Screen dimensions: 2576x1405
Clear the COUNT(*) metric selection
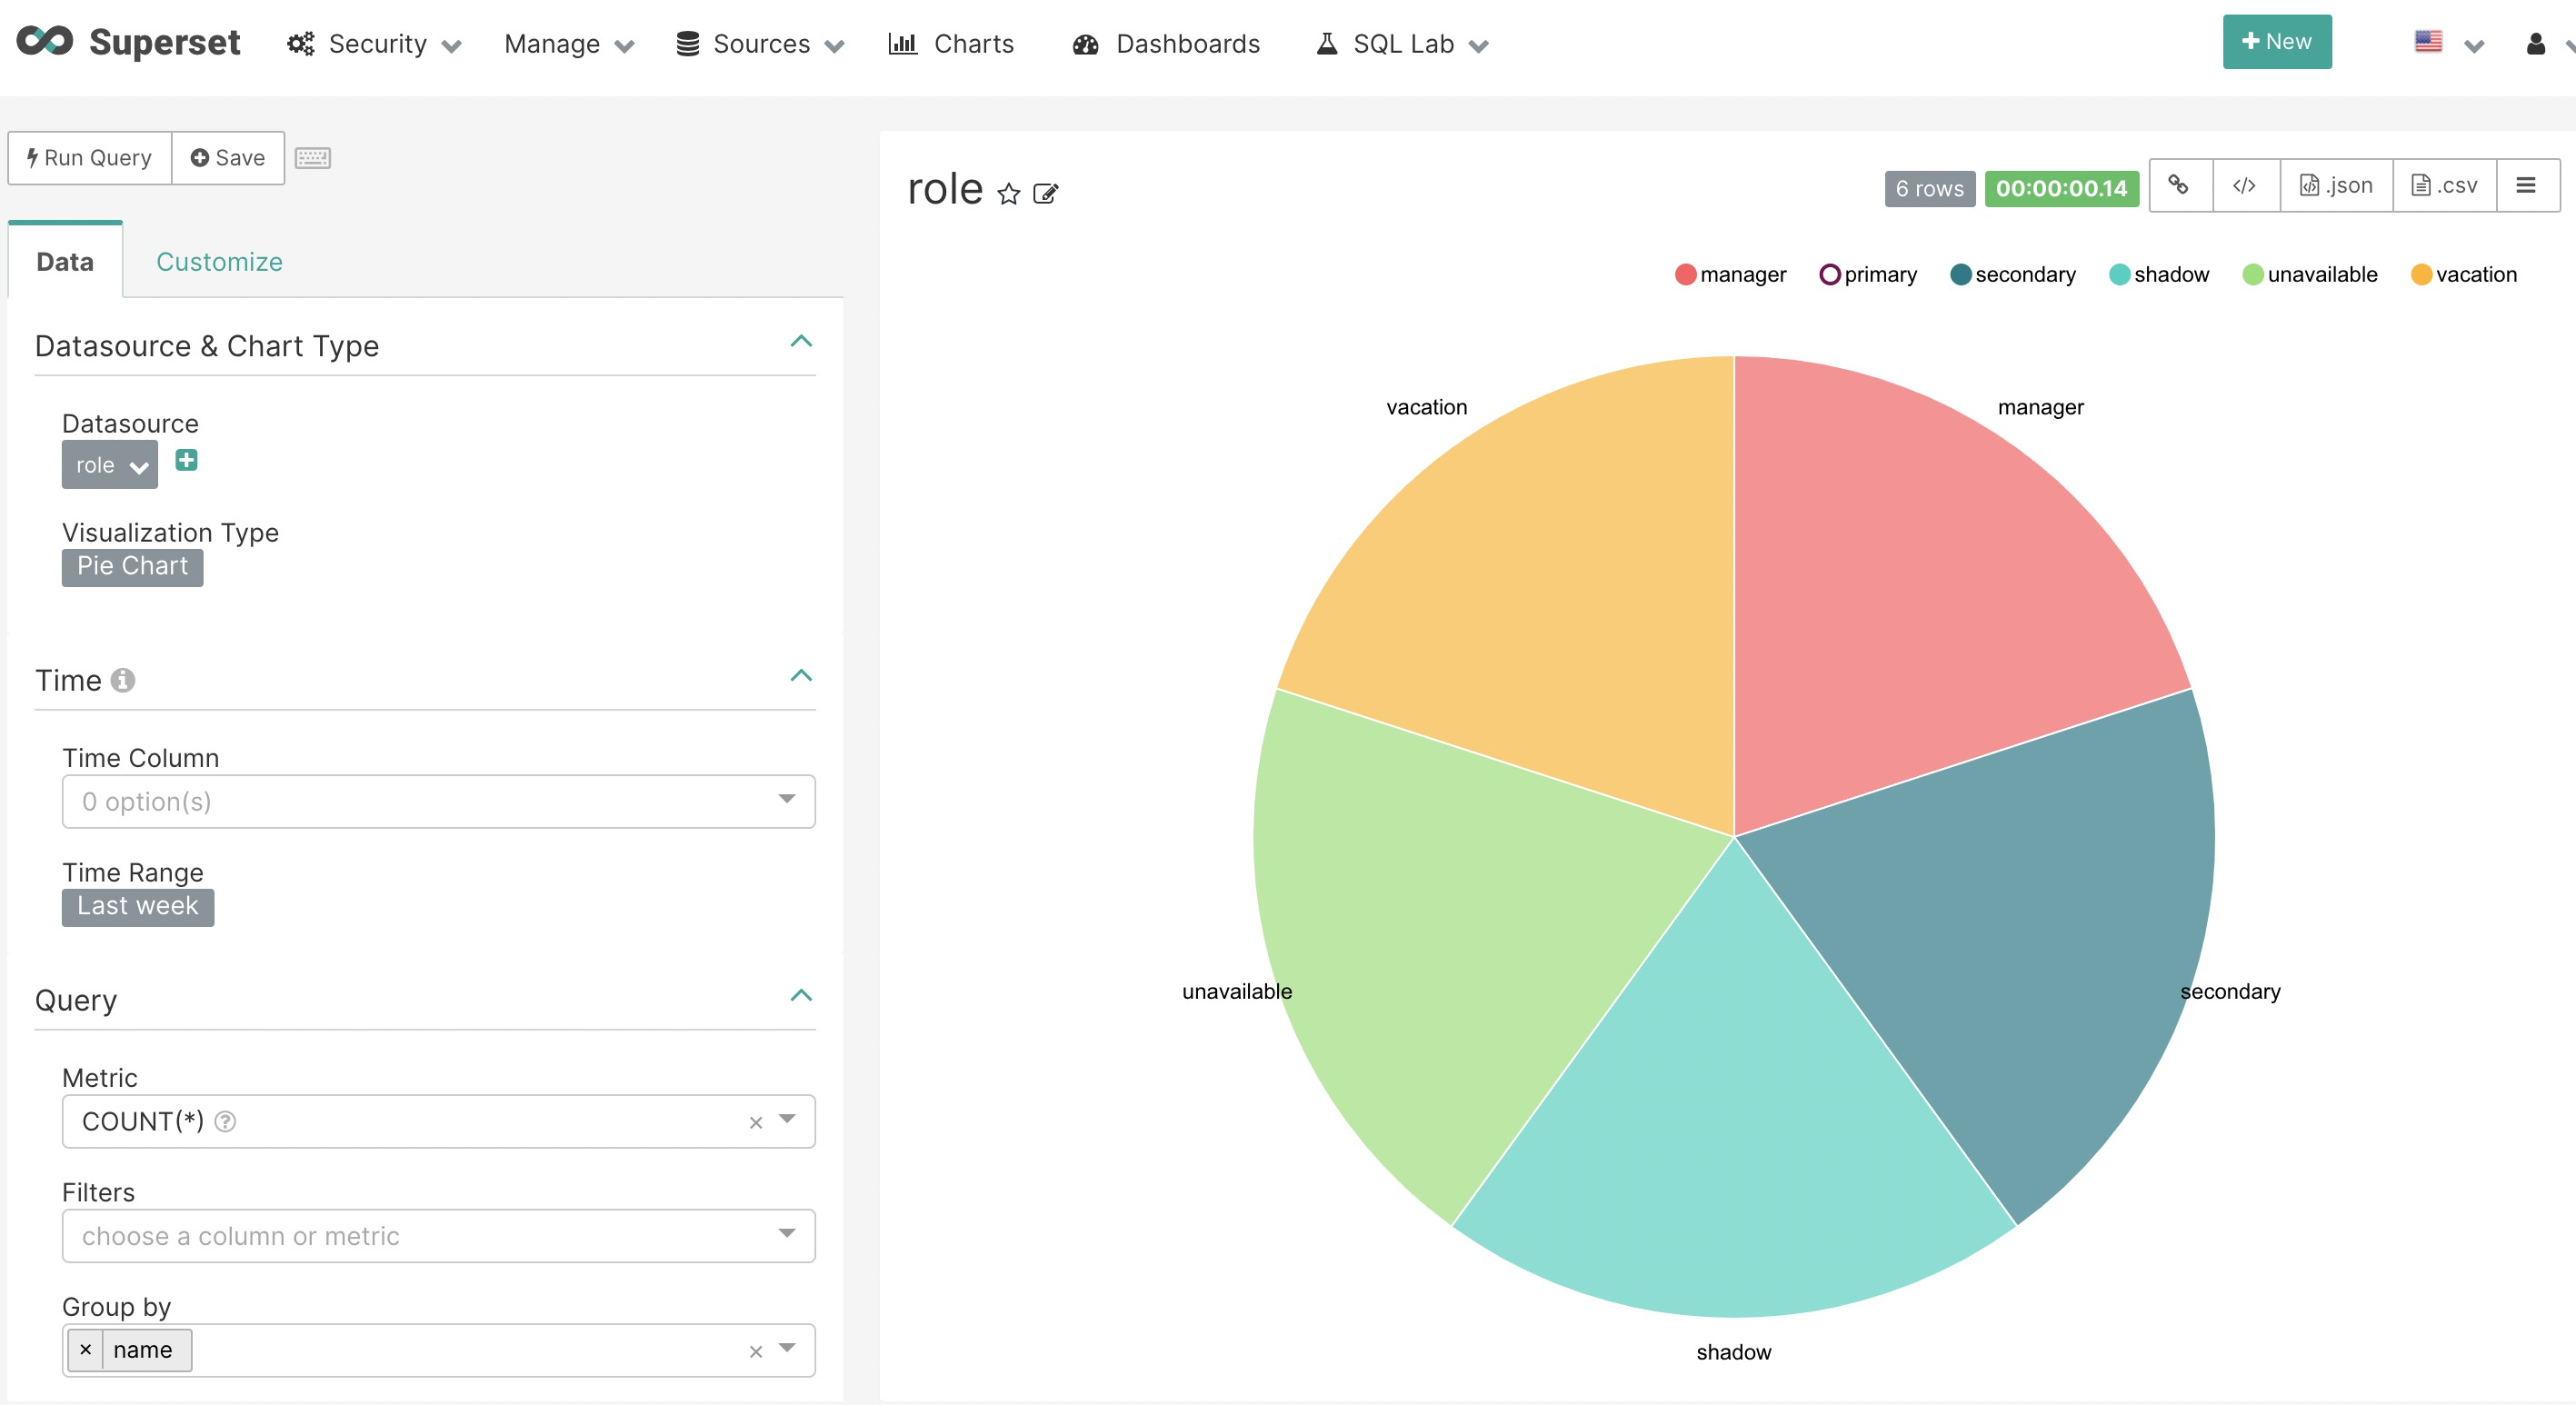click(x=756, y=1122)
